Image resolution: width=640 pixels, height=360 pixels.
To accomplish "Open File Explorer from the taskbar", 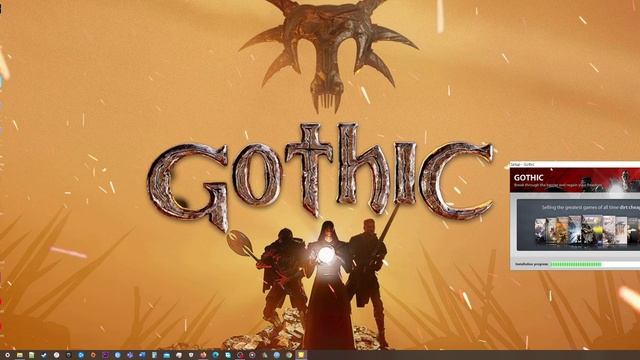I will pos(20,355).
